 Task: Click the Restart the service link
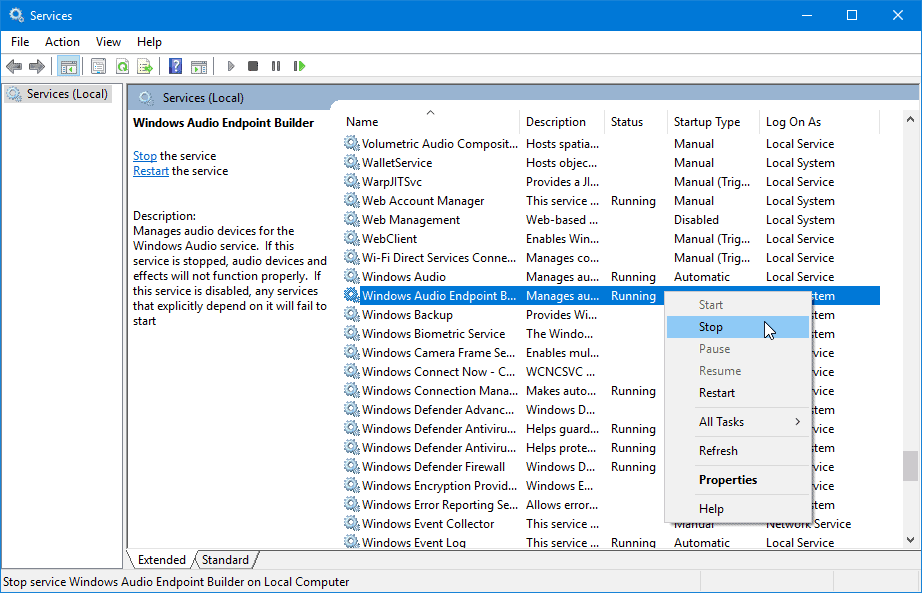(x=151, y=171)
